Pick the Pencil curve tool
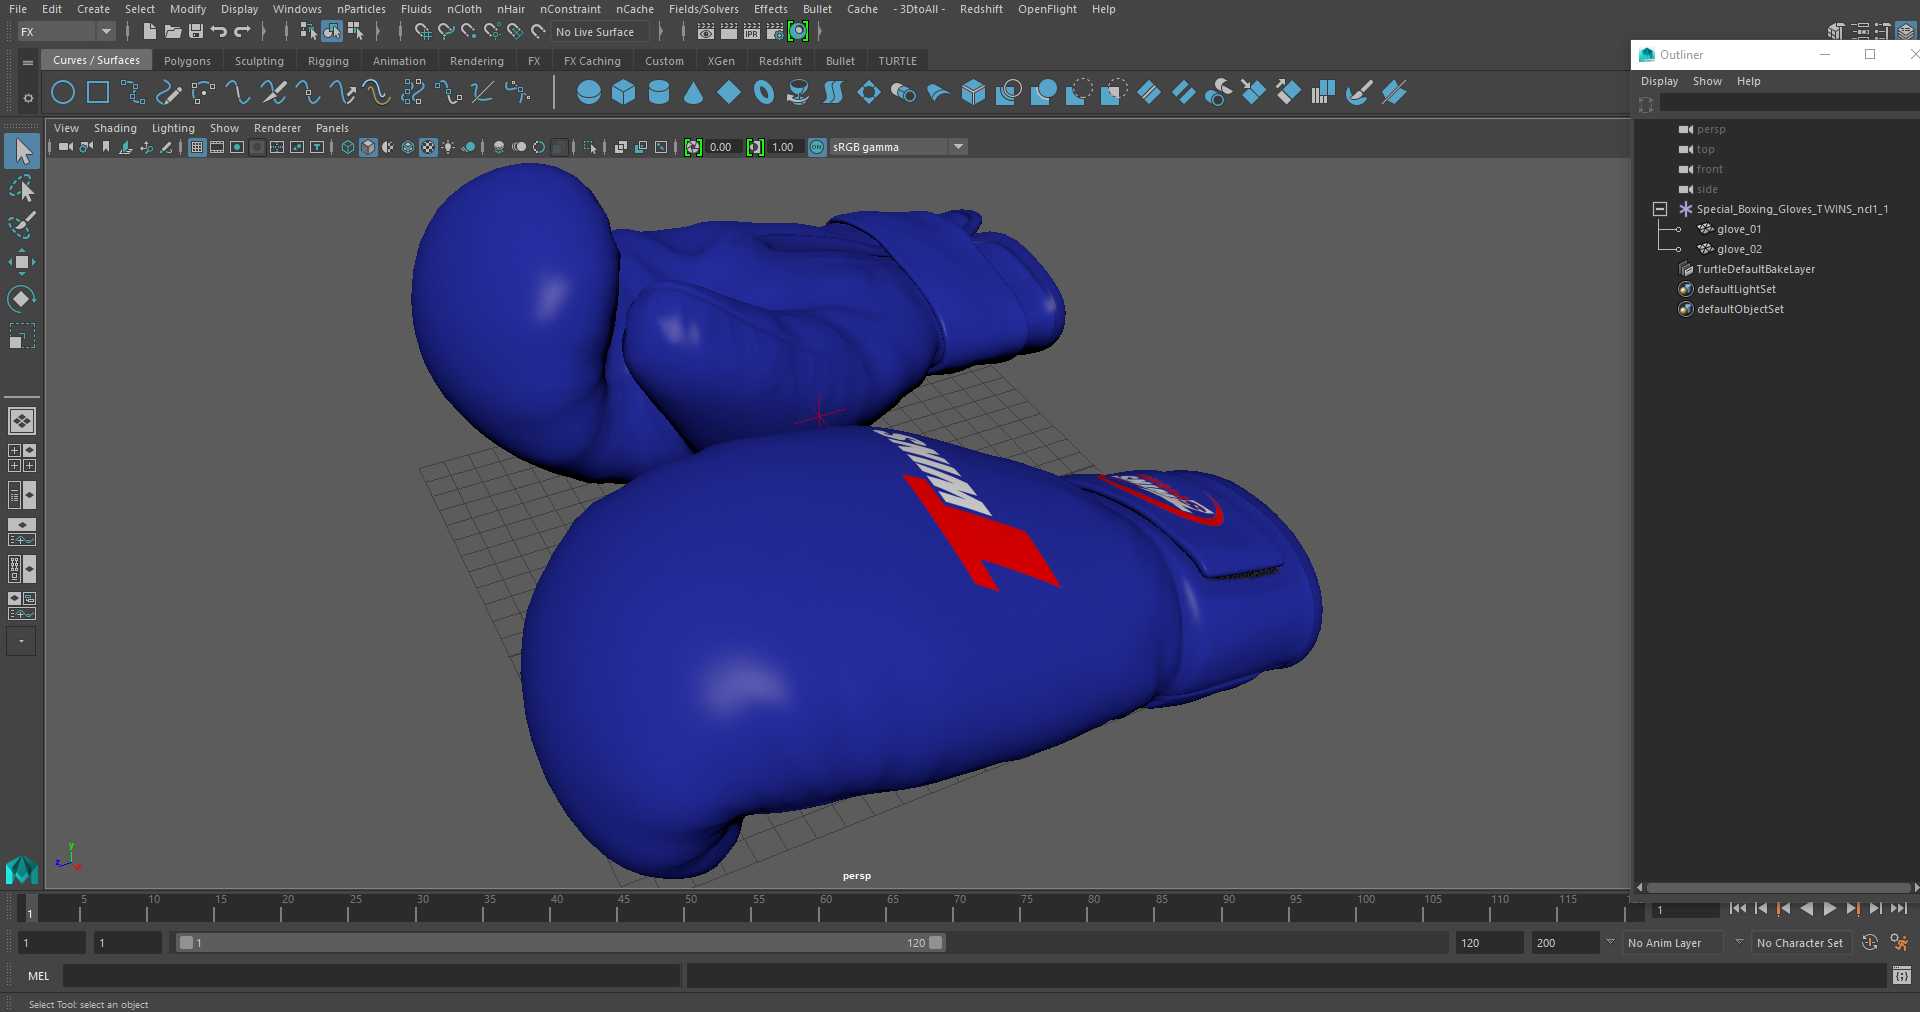Image resolution: width=1920 pixels, height=1012 pixels. point(168,93)
